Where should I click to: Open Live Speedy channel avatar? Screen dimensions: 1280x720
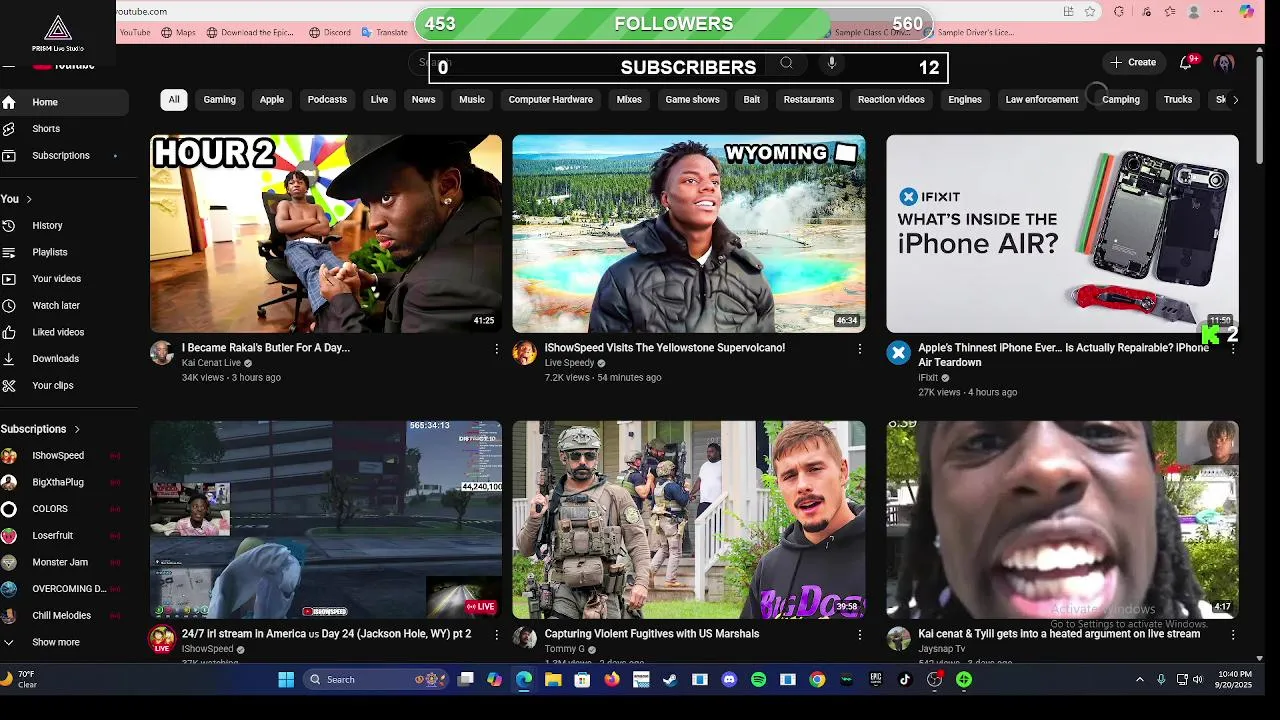[524, 352]
